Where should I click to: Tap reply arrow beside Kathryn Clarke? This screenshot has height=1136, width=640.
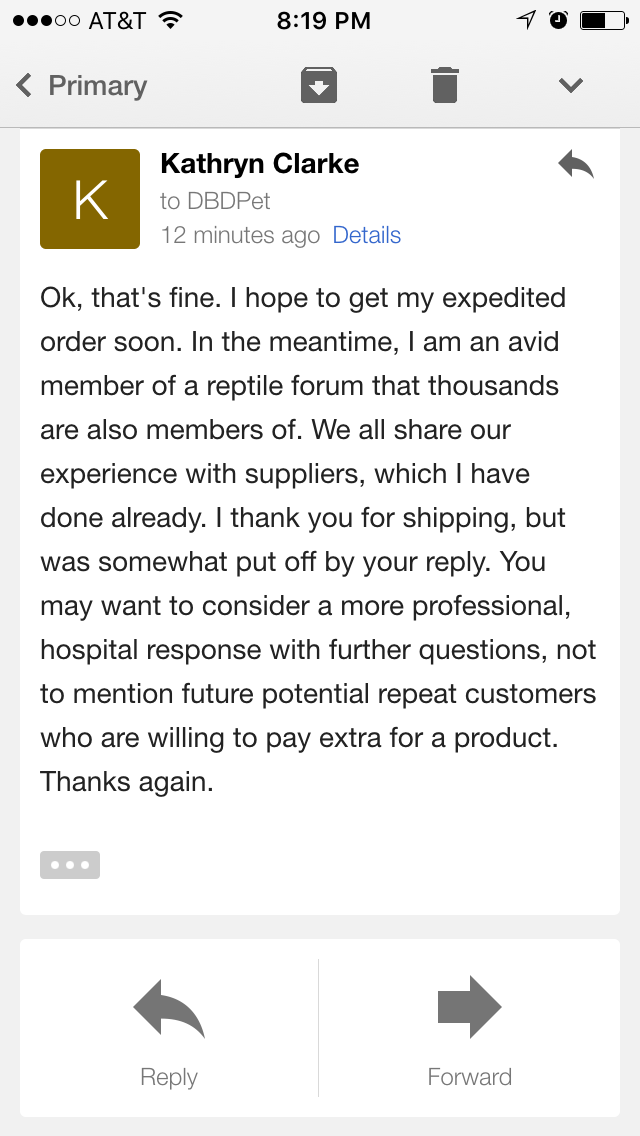pos(576,164)
